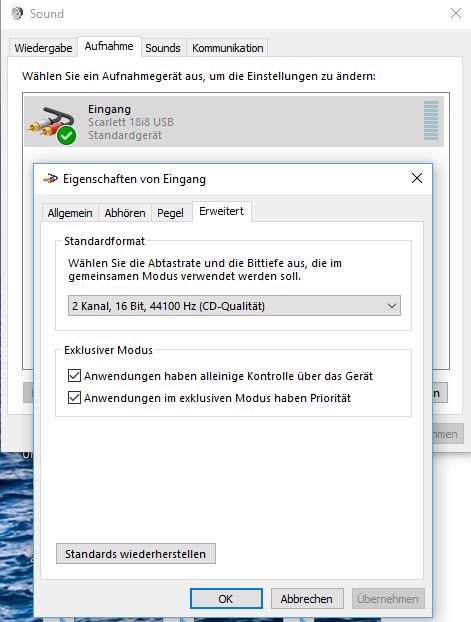Toggle exclusive mode priority checkbox
Screen dimensions: 471x622
tap(74, 397)
